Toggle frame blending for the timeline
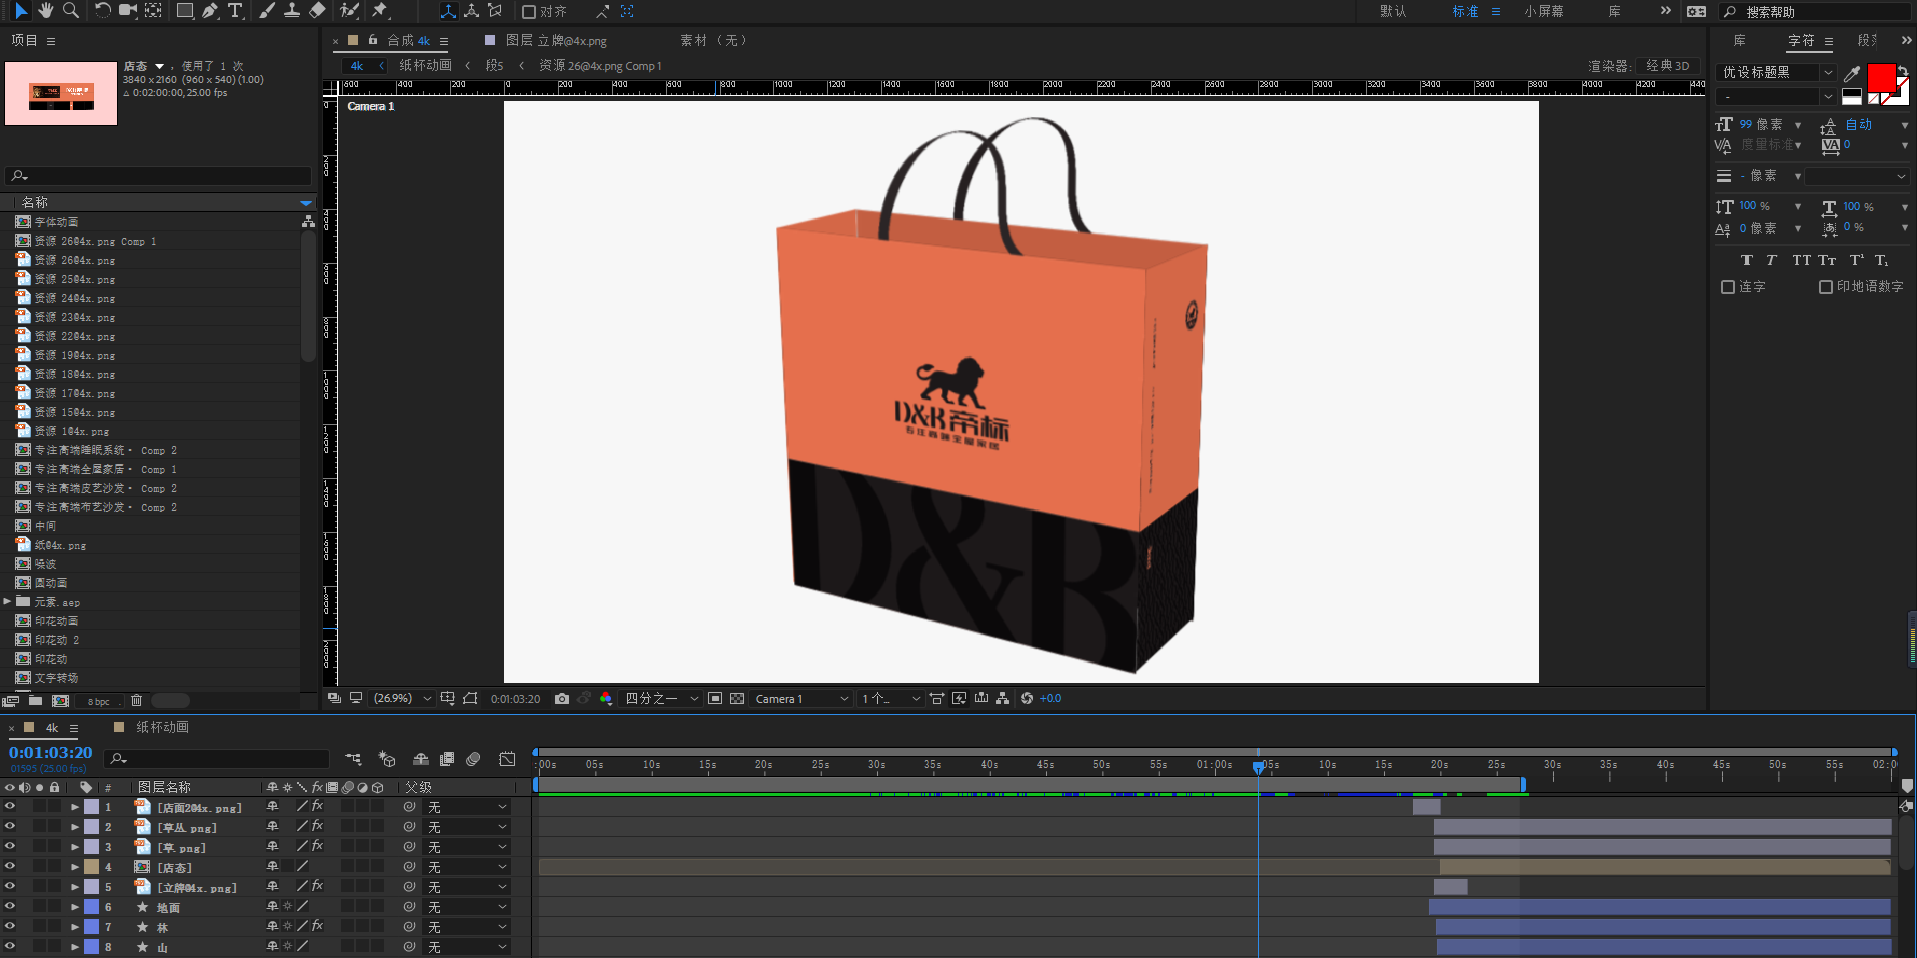 (x=447, y=760)
